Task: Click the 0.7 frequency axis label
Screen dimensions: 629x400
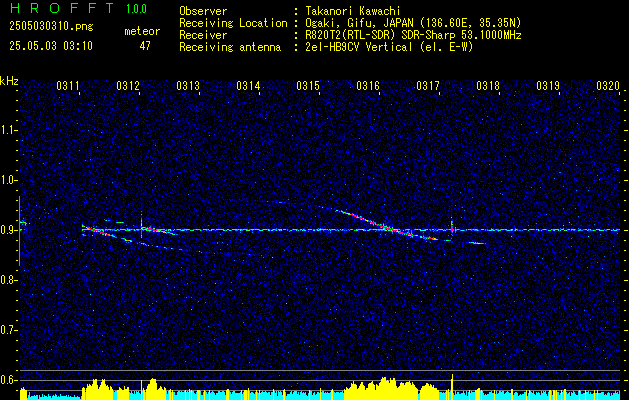Action: (8, 330)
